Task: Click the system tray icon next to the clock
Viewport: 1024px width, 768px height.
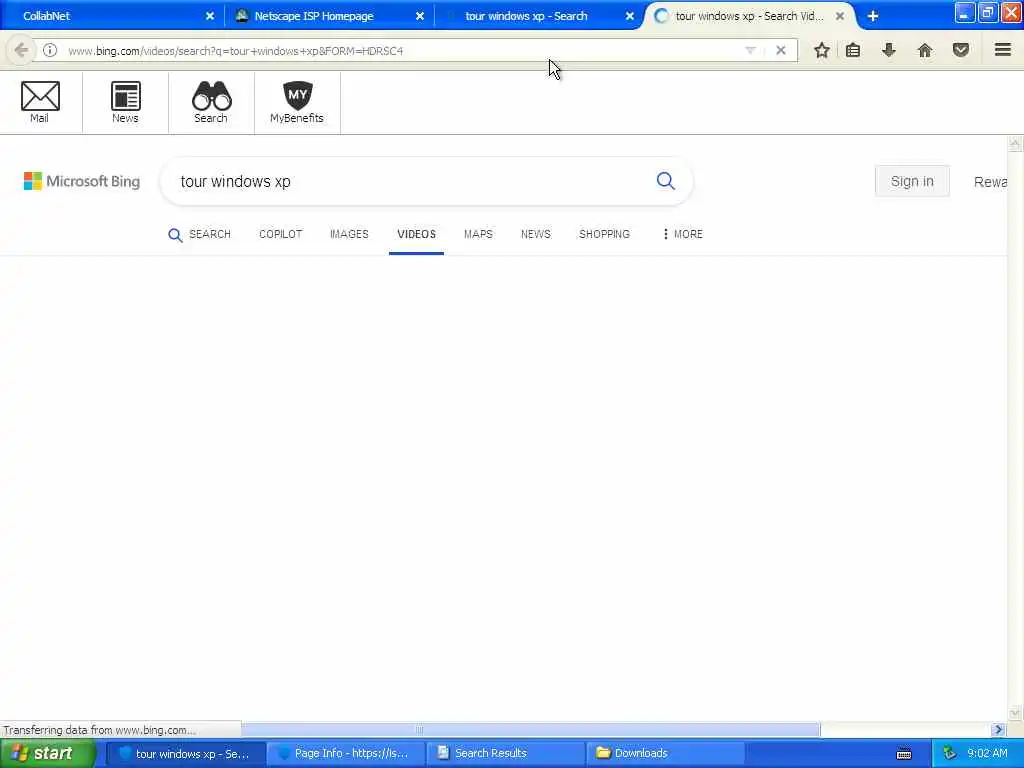Action: (950, 753)
